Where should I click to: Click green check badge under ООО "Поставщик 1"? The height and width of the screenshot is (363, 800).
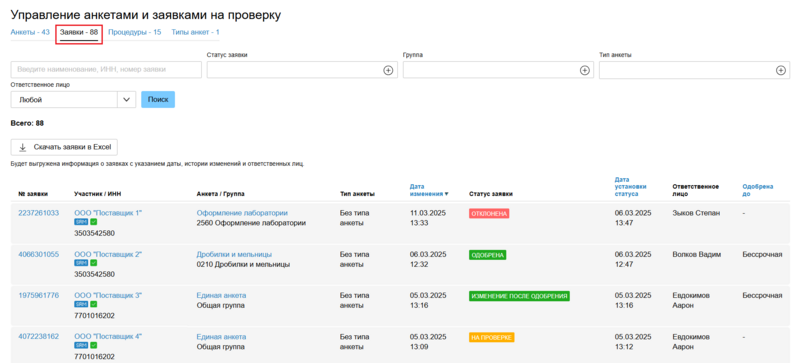point(93,222)
